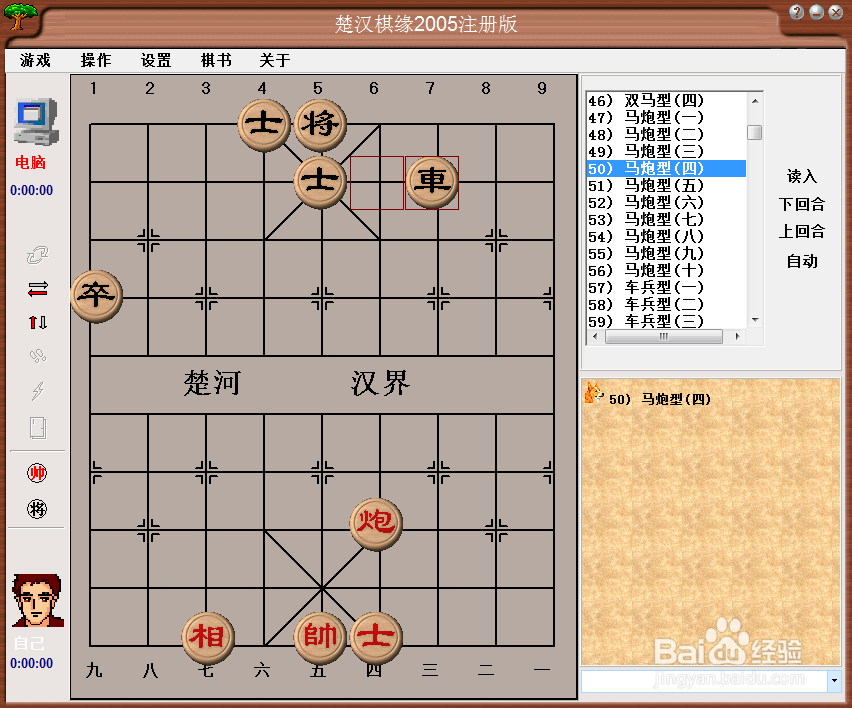Select the top-row black 士 advisor
The height and width of the screenshot is (708, 852).
click(264, 125)
